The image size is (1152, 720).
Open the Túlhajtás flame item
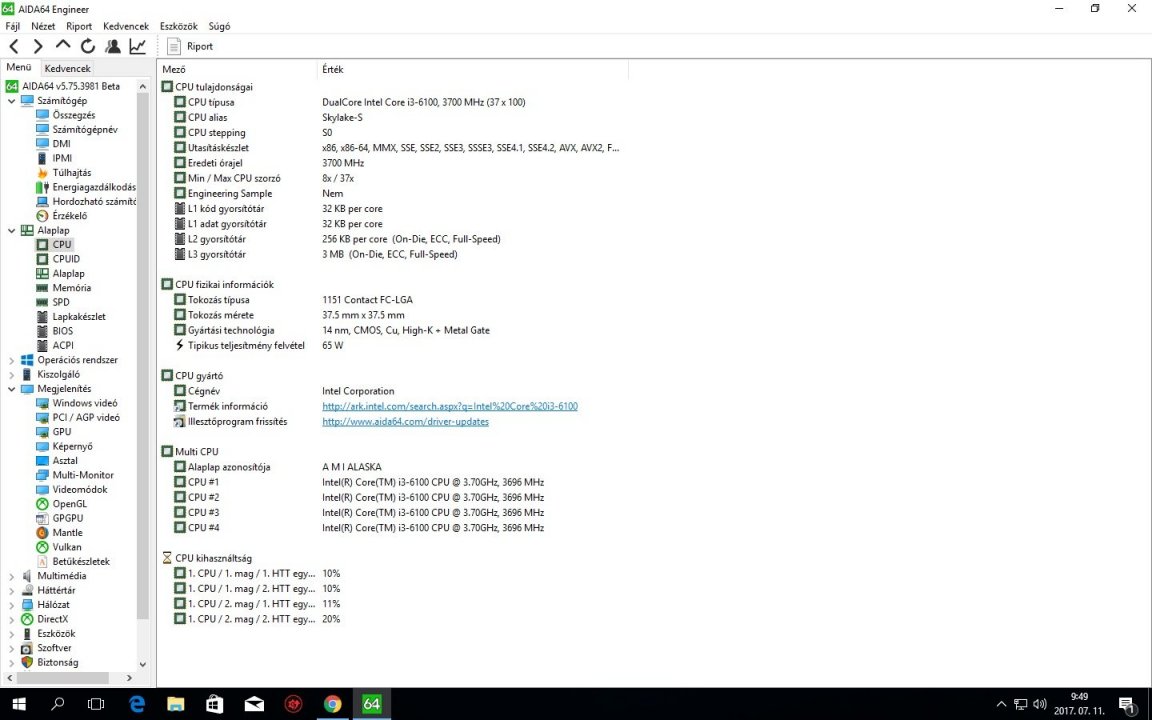click(x=71, y=173)
